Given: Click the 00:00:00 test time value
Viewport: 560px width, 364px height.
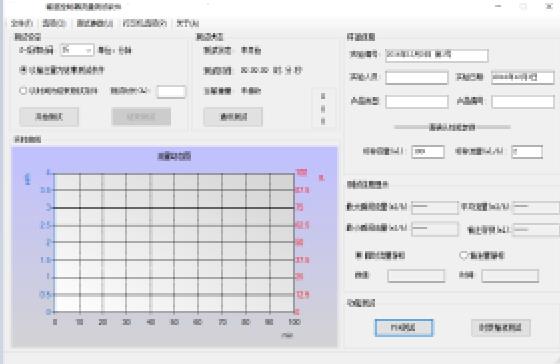Looking at the screenshot, I should tap(255, 70).
